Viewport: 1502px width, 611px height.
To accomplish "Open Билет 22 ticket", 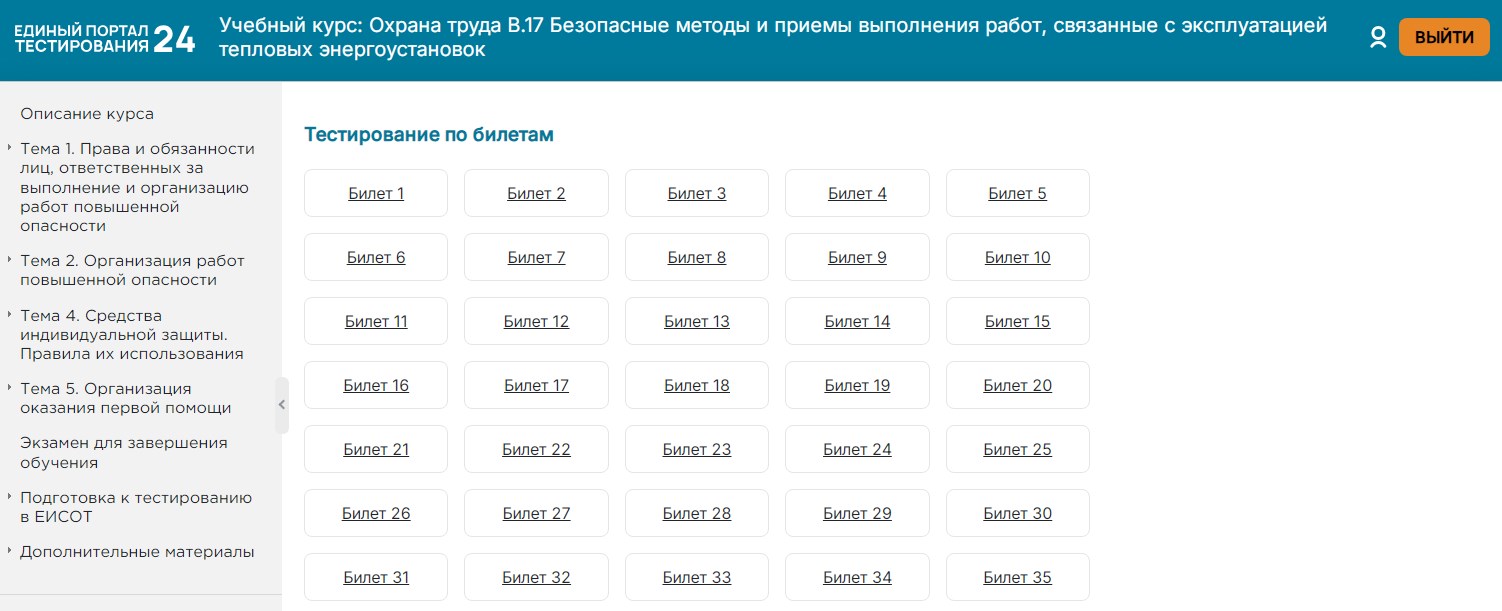I will pyautogui.click(x=536, y=450).
